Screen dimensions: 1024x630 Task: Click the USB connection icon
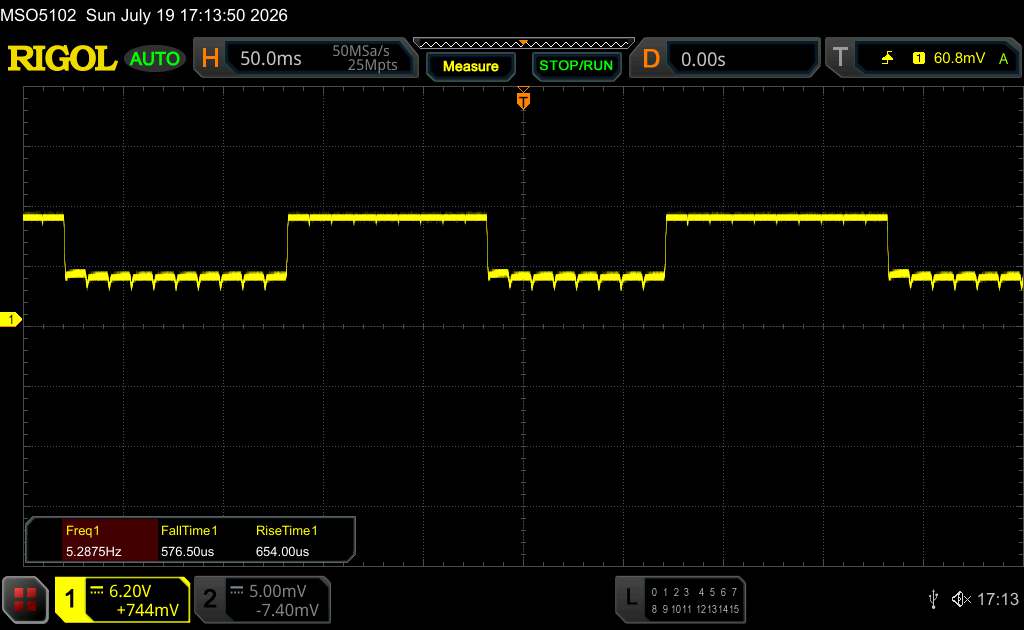click(x=933, y=599)
